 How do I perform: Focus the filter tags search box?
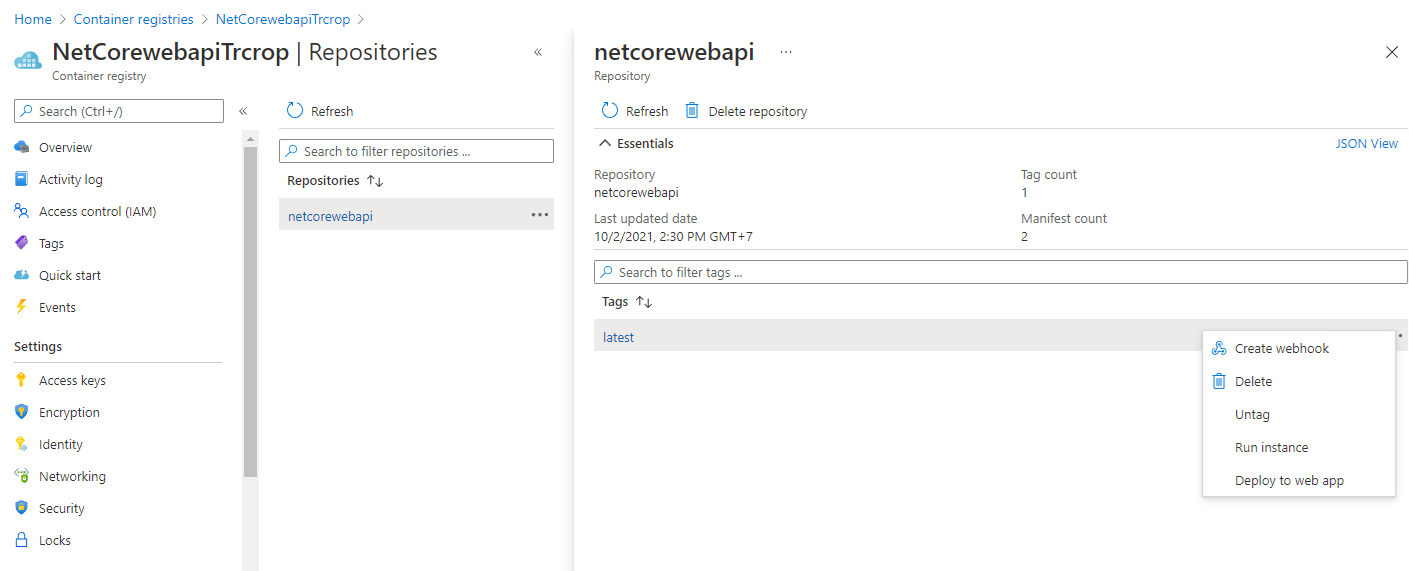pos(1000,272)
